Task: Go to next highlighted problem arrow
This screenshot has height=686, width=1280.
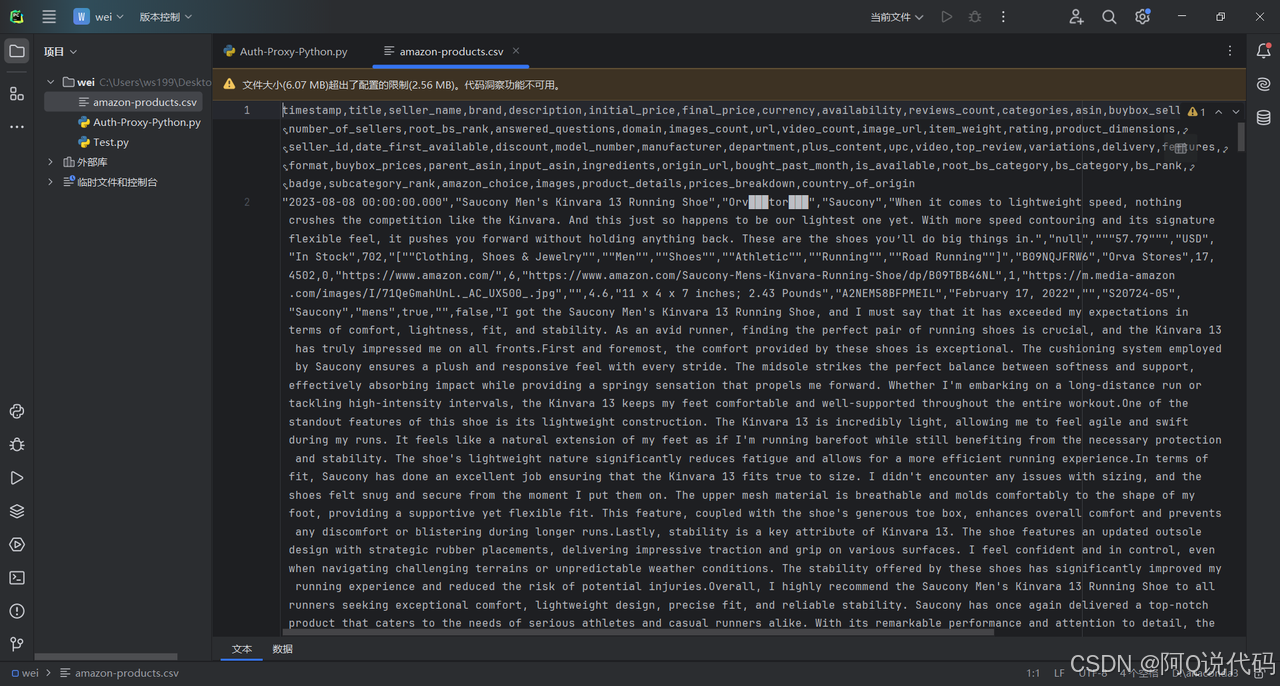Action: 1236,112
